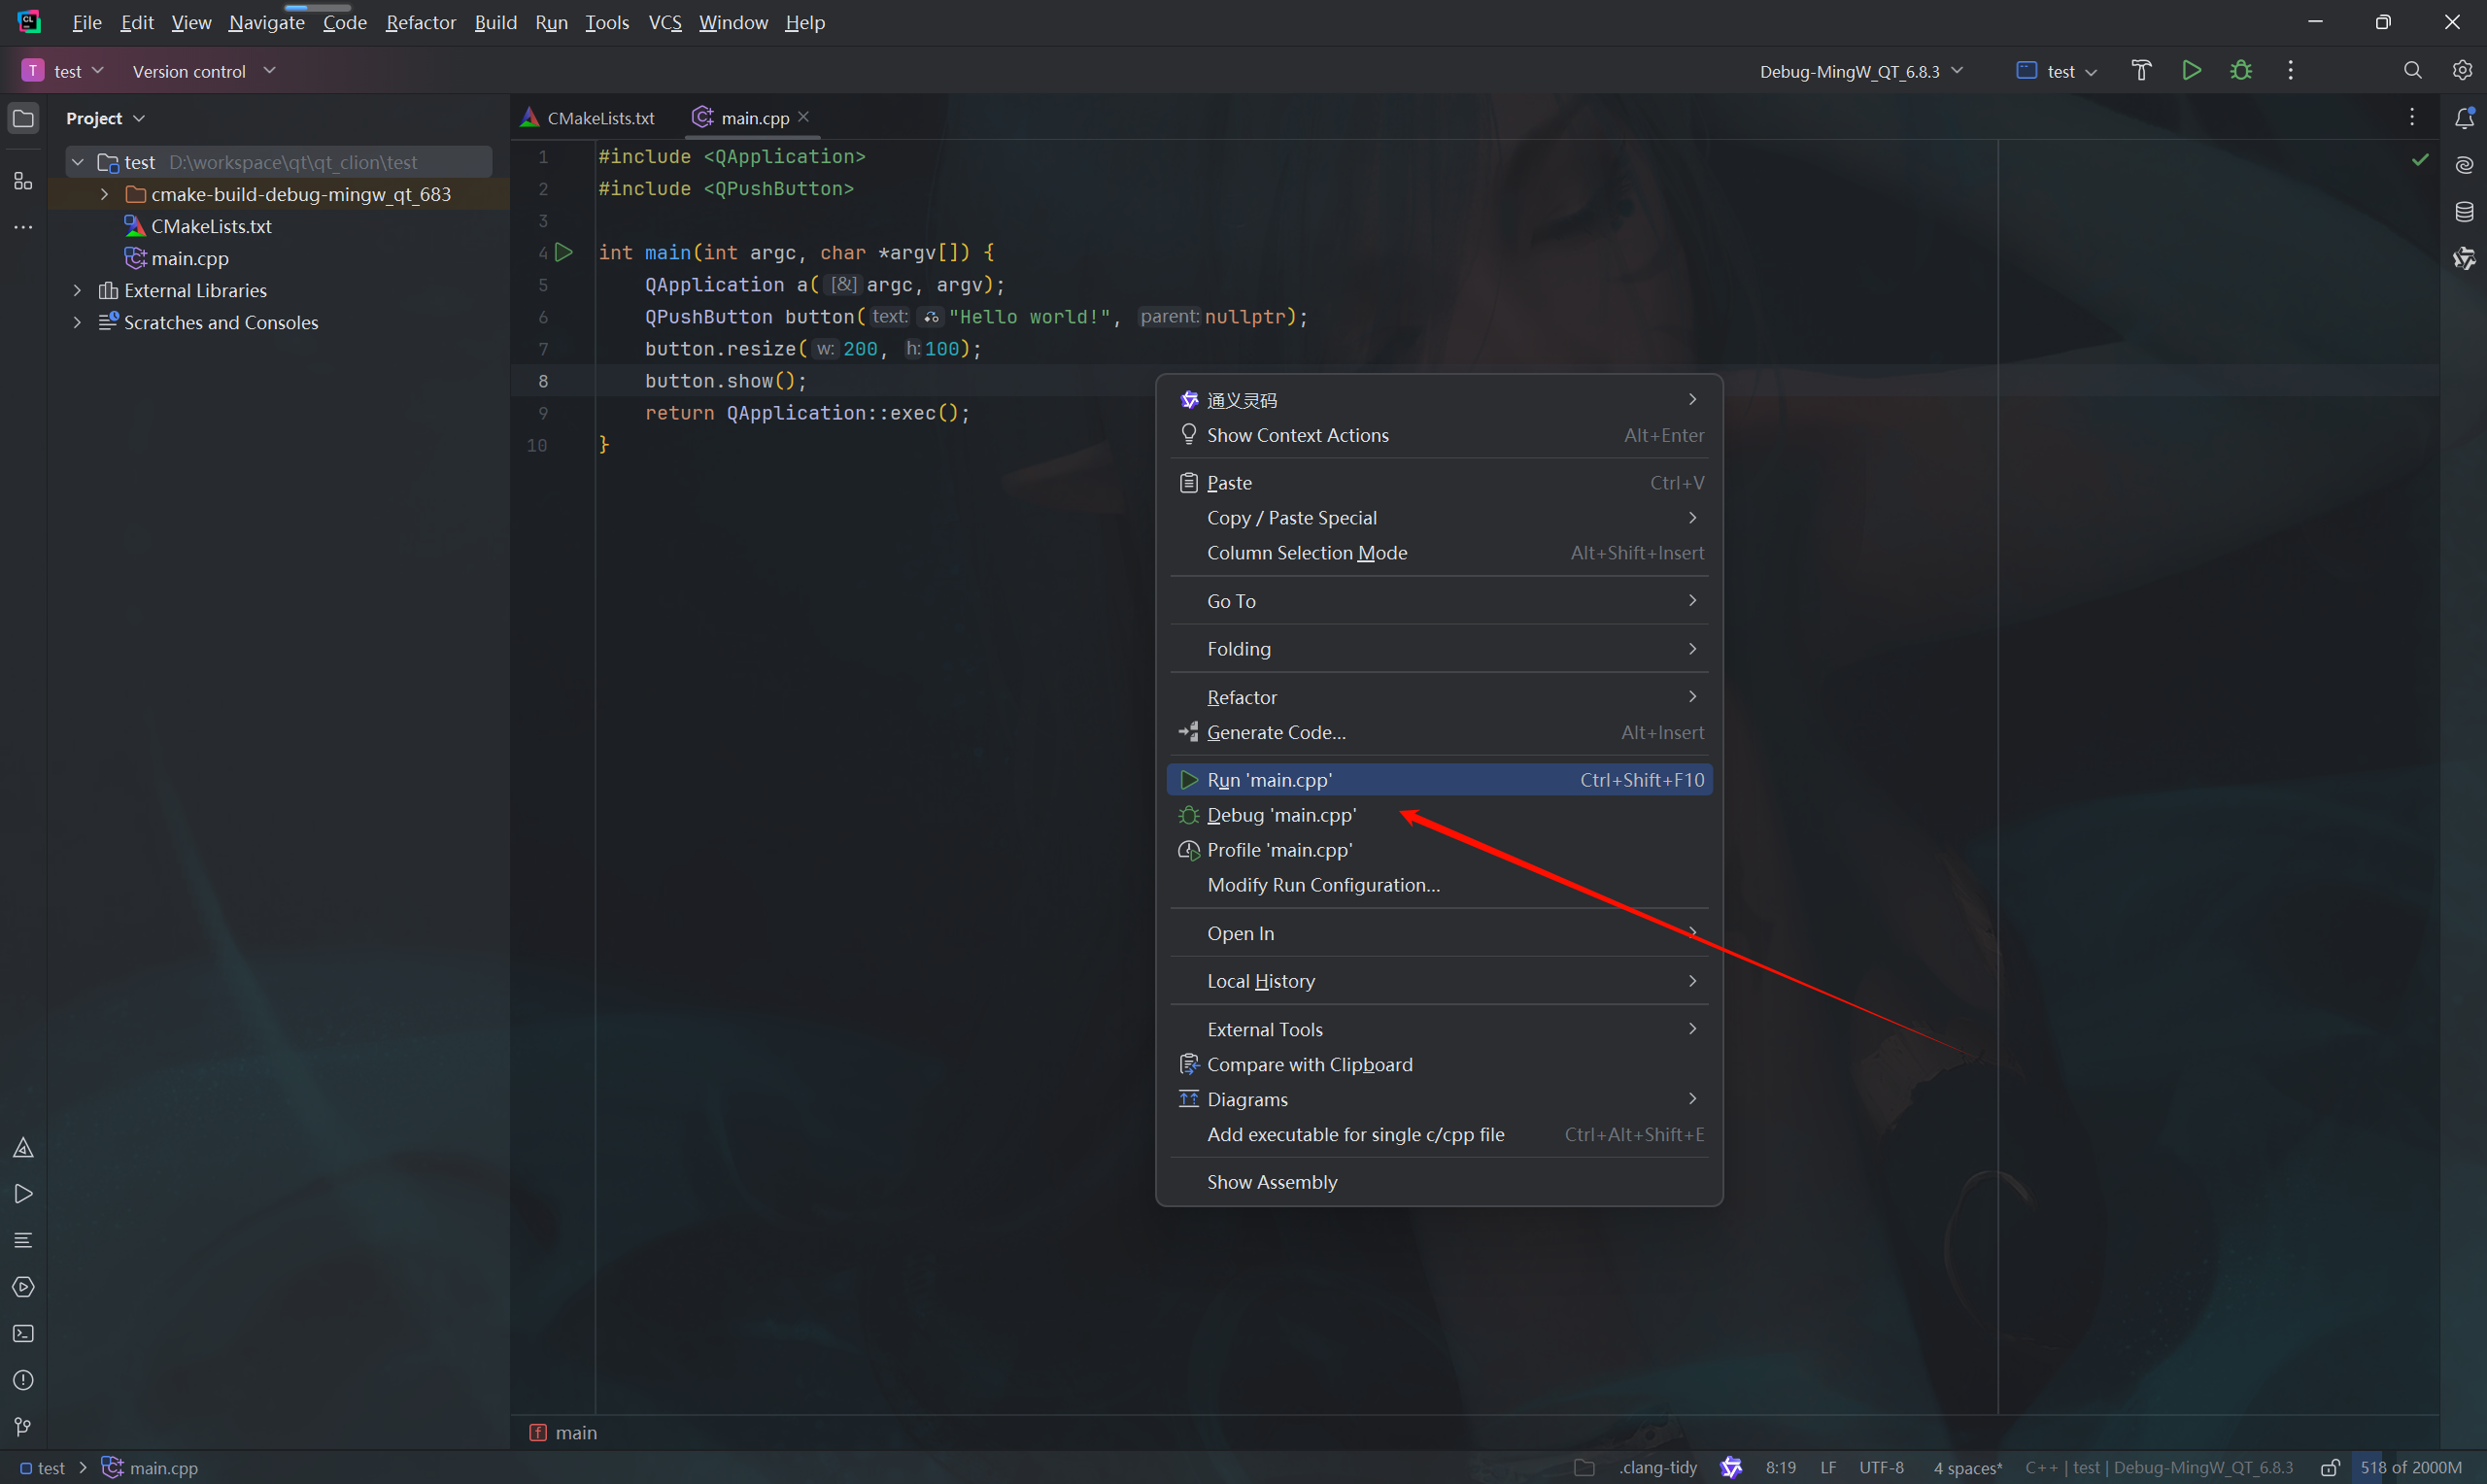Screen dimensions: 2487x1484
Task: Open the Notifications bell panel
Action: [x=2464, y=118]
